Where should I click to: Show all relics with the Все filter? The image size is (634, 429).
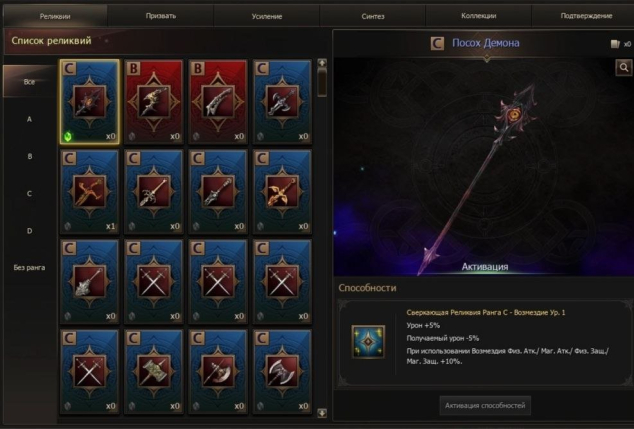(29, 82)
